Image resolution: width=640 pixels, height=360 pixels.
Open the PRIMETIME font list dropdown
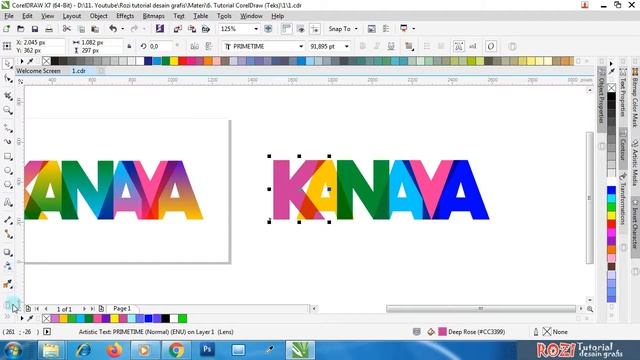coord(301,47)
